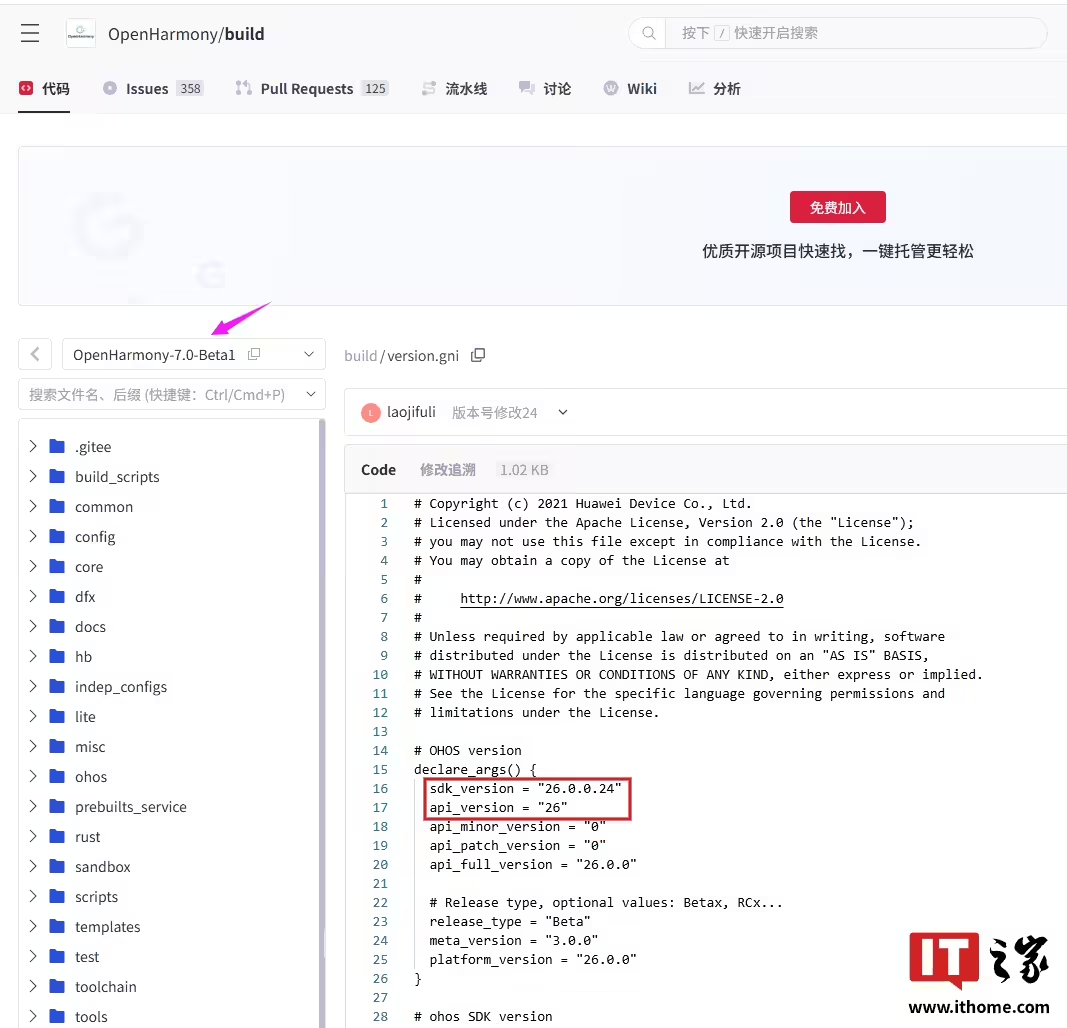Open the Issues tab

pyautogui.click(x=152, y=88)
